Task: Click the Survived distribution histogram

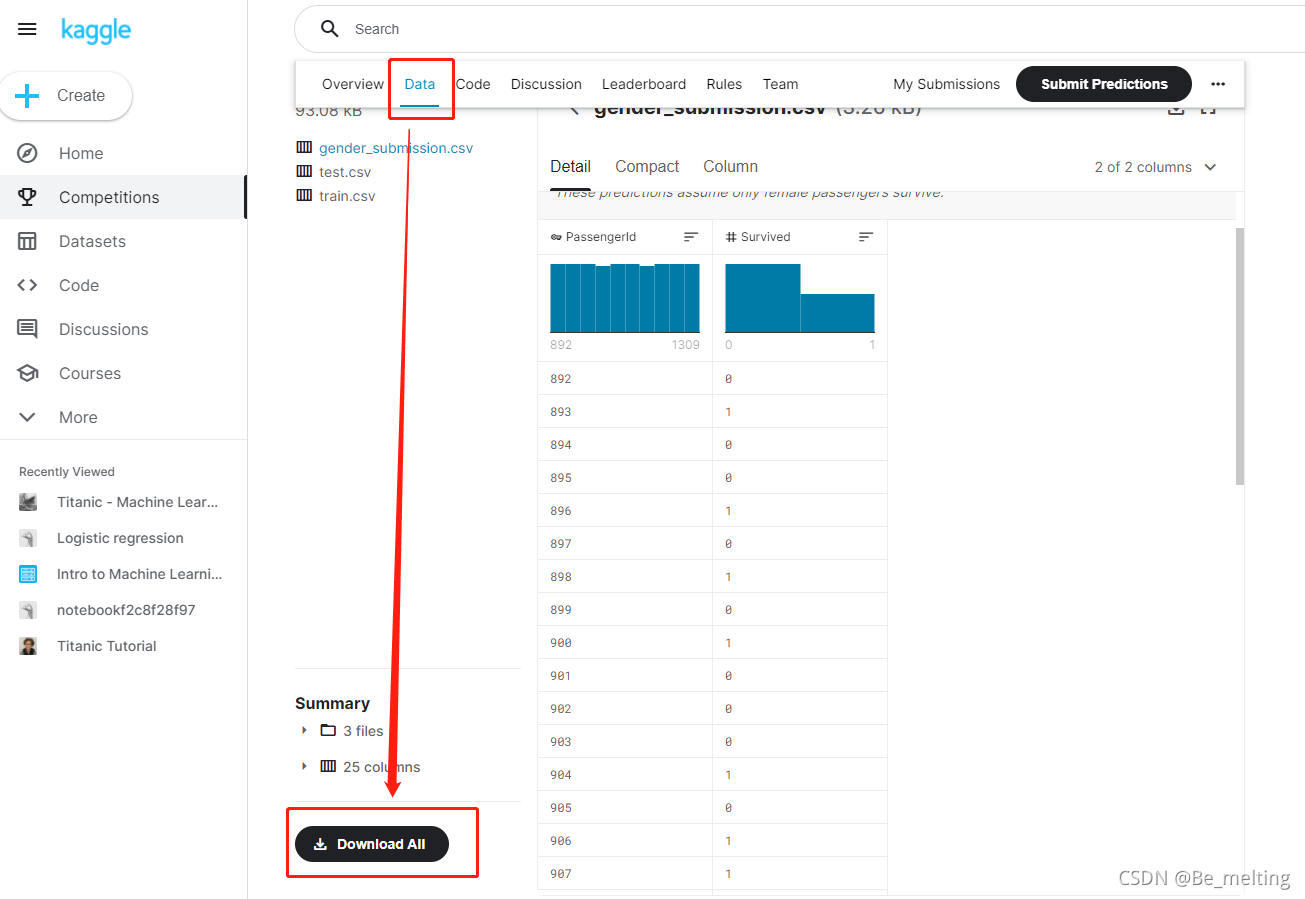Action: pyautogui.click(x=800, y=298)
